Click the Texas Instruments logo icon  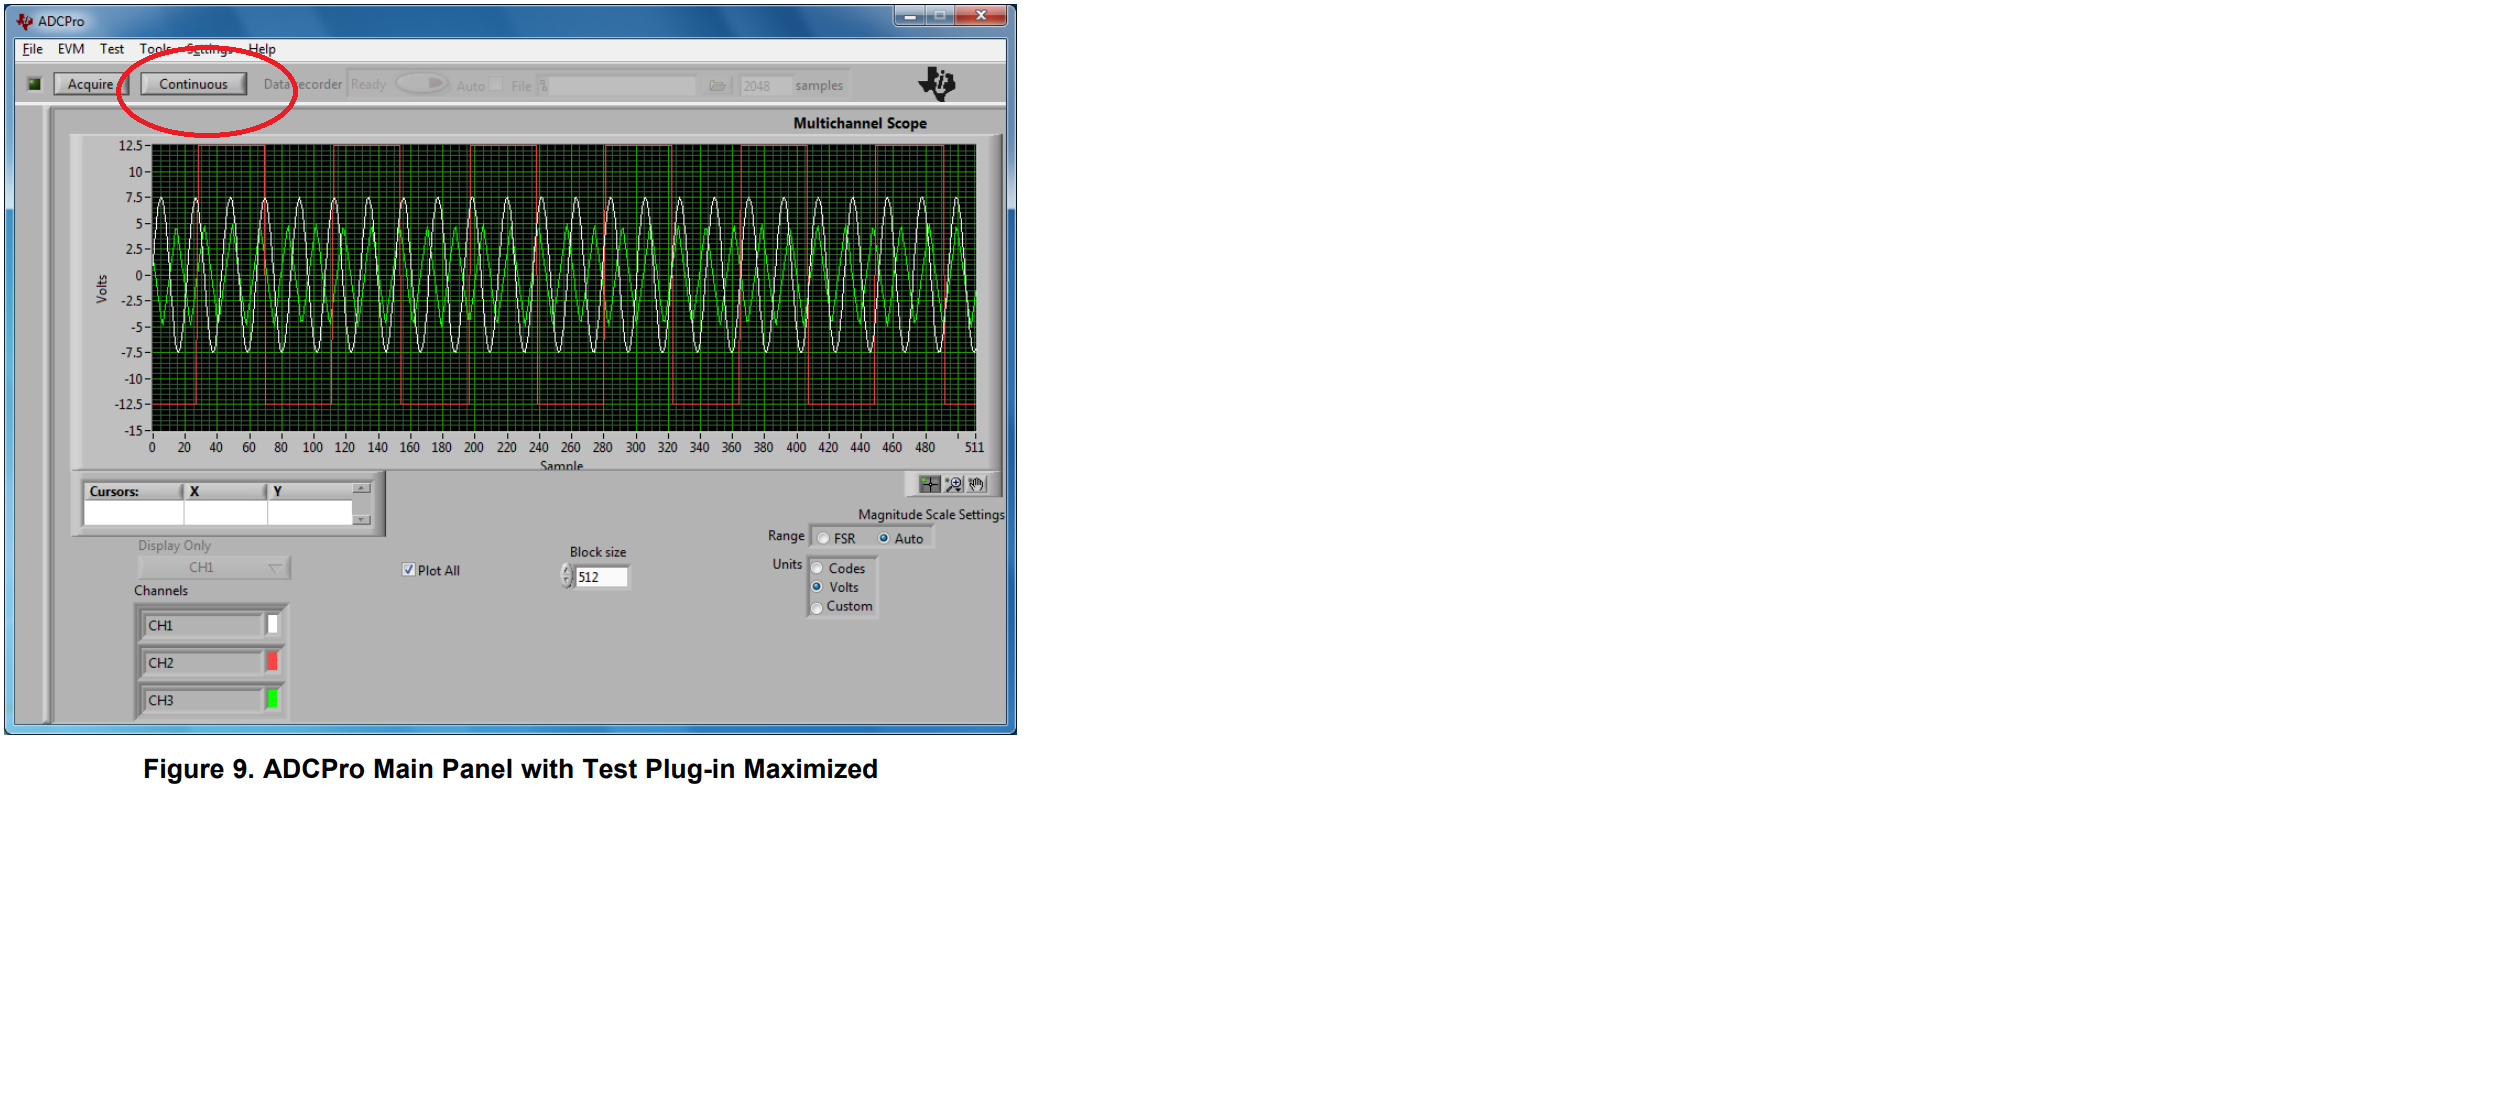(x=938, y=84)
